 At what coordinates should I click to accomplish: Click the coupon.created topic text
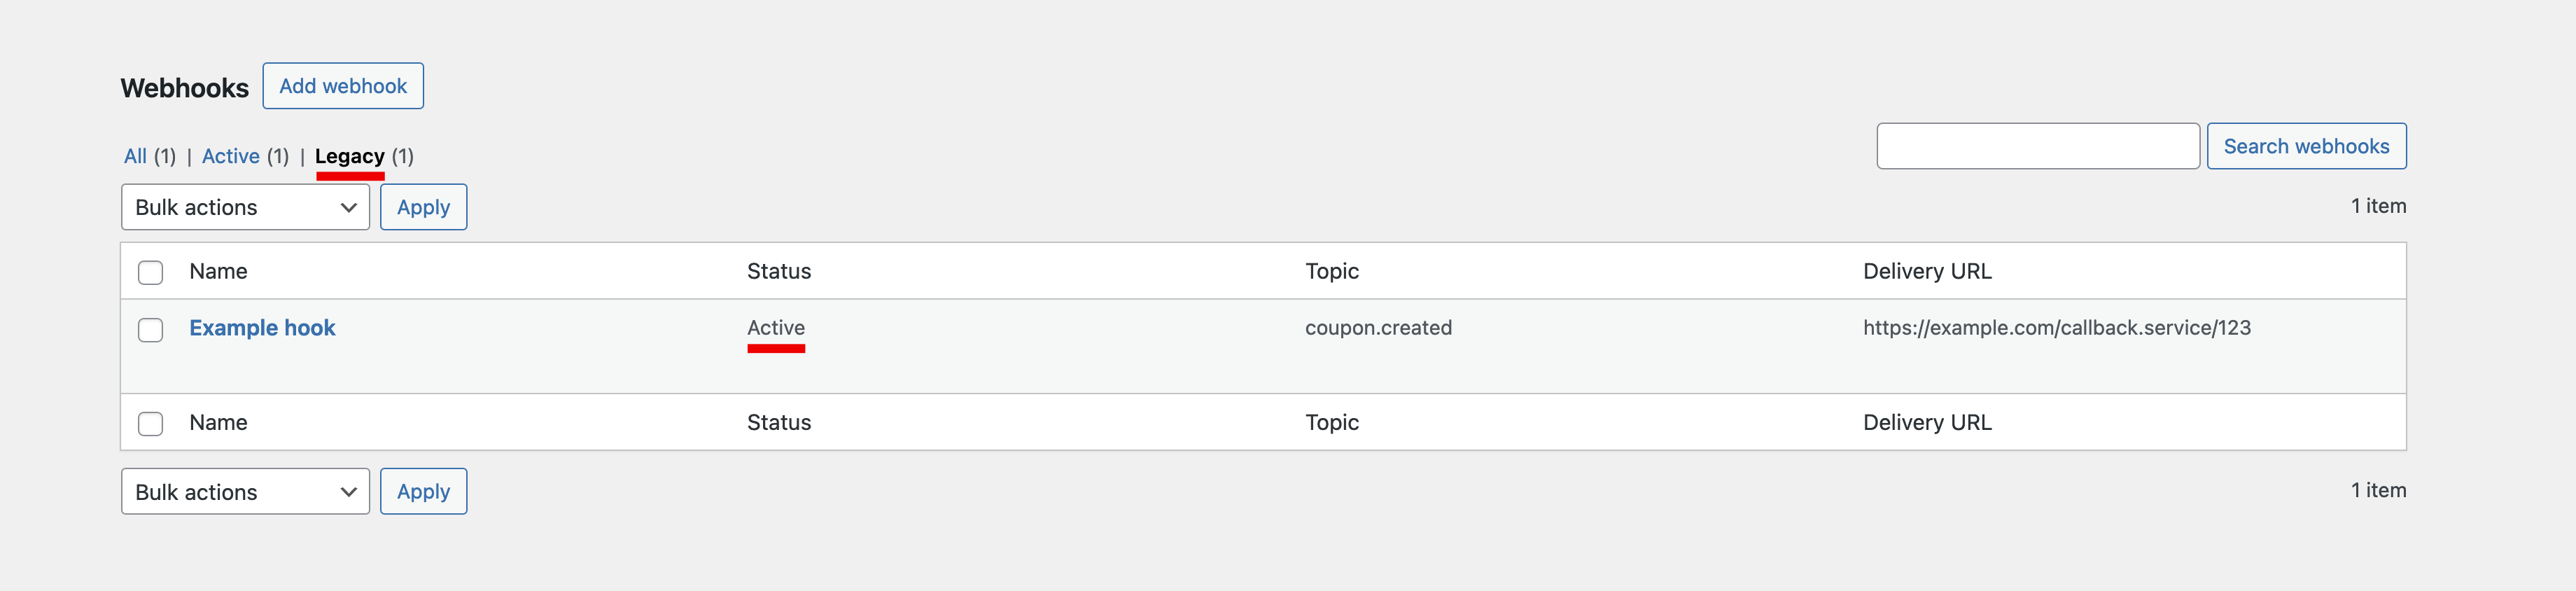1379,327
